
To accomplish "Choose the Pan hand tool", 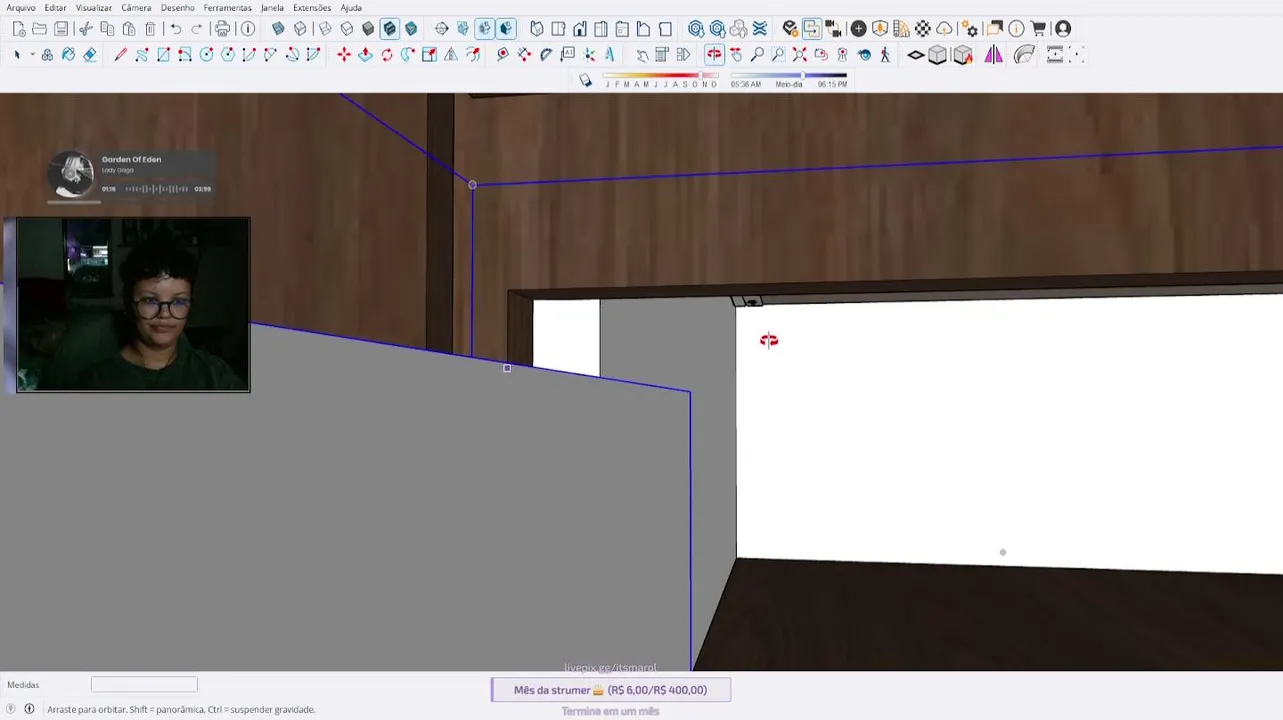I will pyautogui.click(x=736, y=55).
